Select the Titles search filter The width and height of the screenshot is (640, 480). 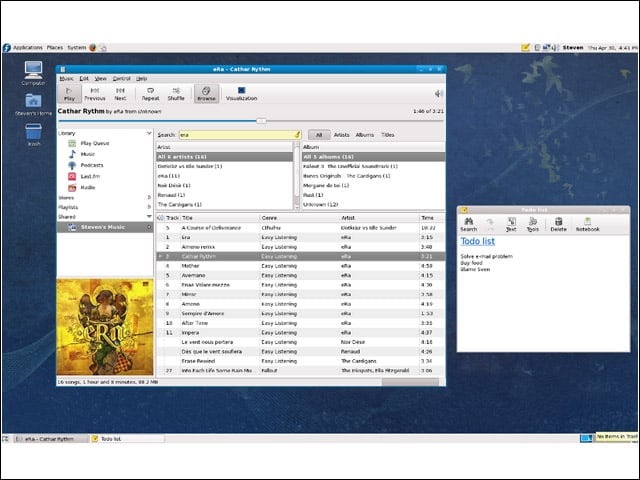(x=387, y=135)
